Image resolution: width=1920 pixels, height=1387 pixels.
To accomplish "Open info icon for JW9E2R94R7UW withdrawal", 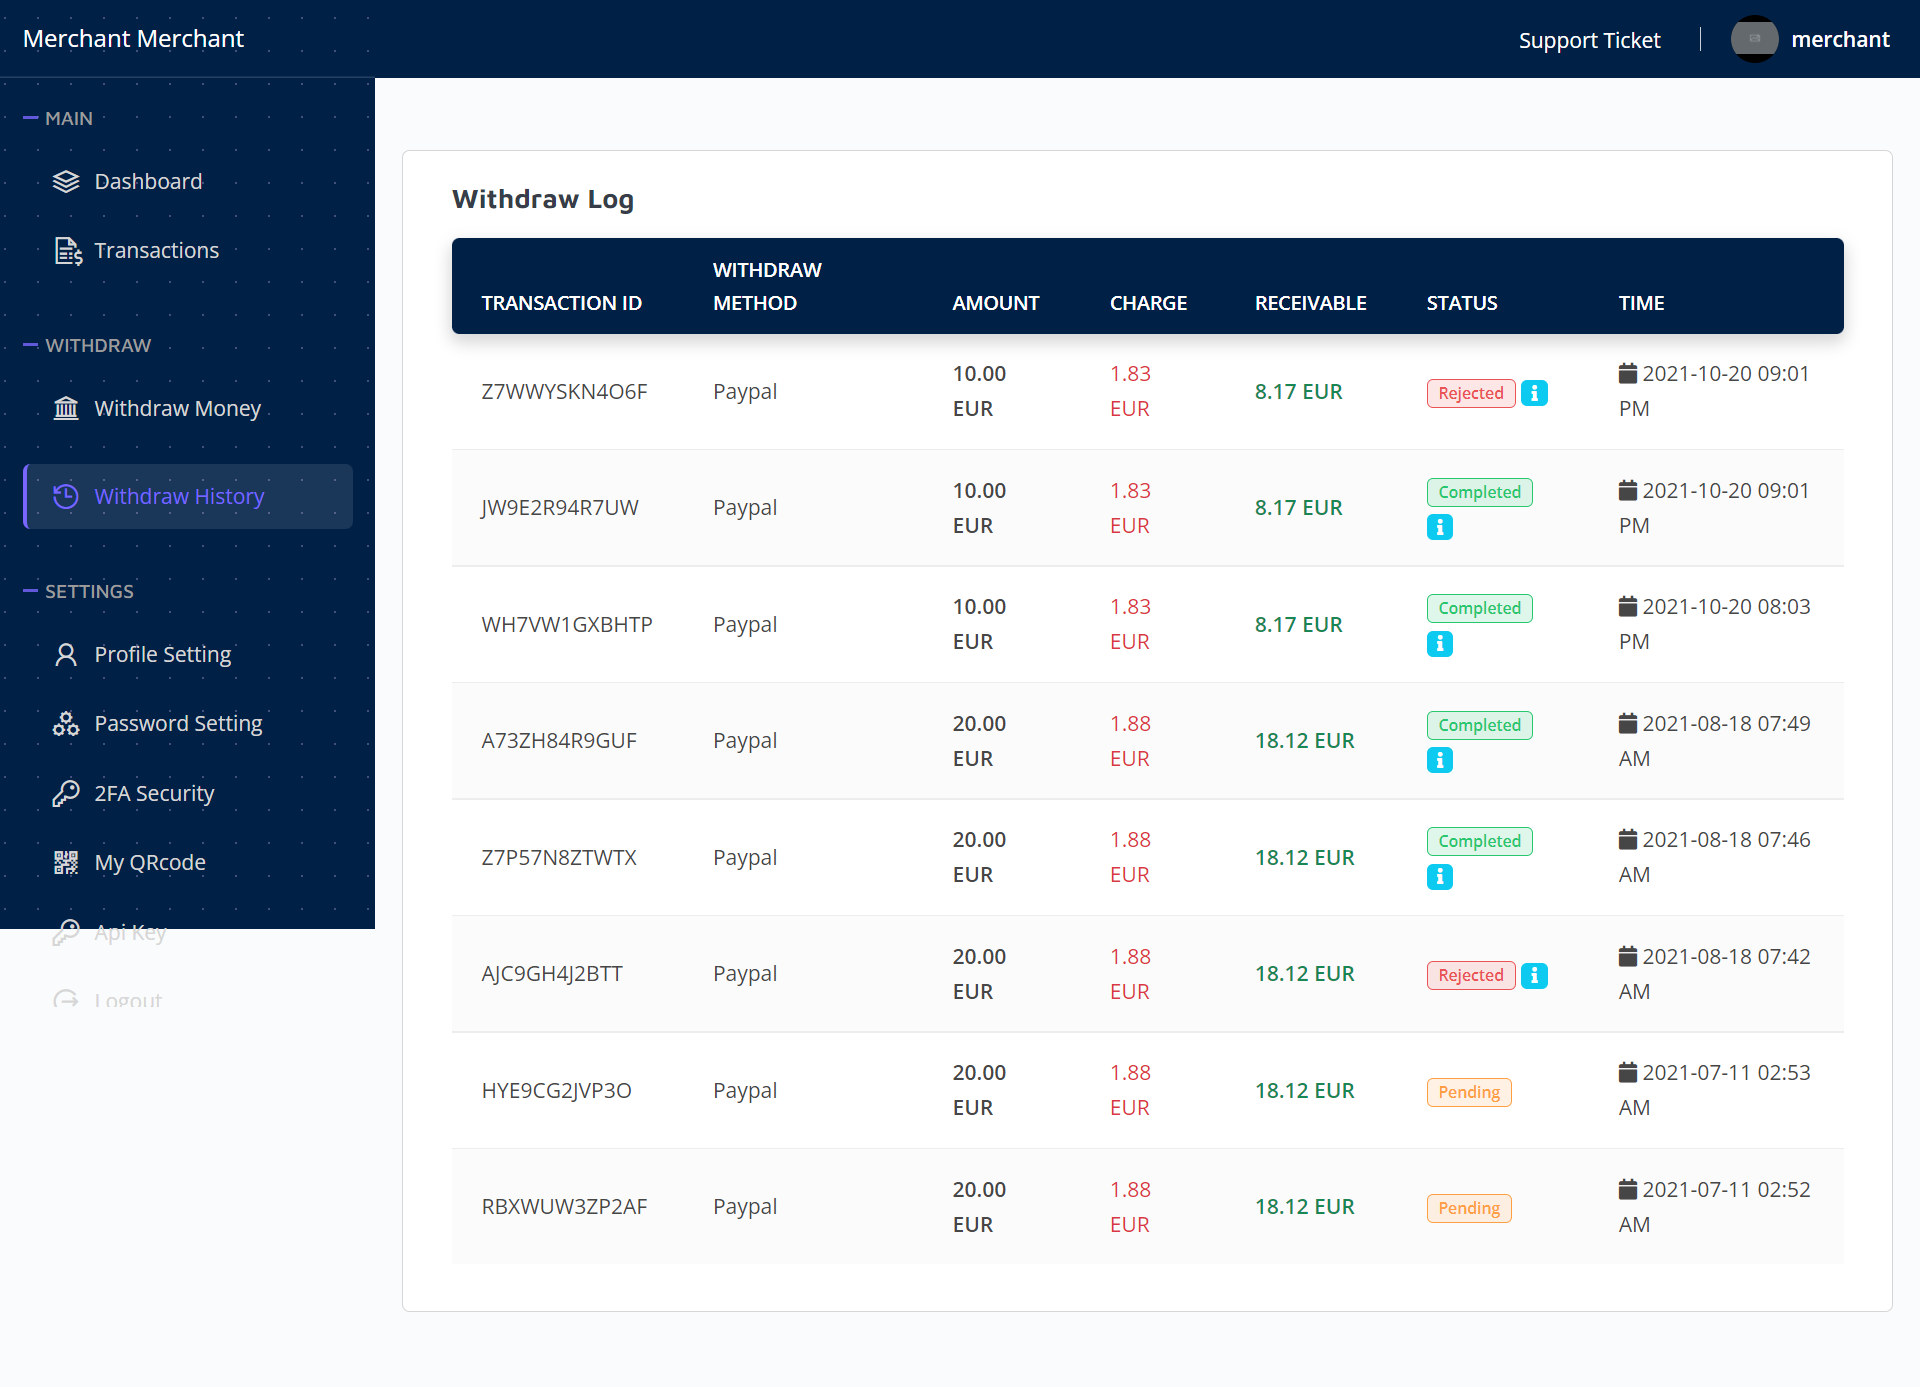I will (1439, 527).
